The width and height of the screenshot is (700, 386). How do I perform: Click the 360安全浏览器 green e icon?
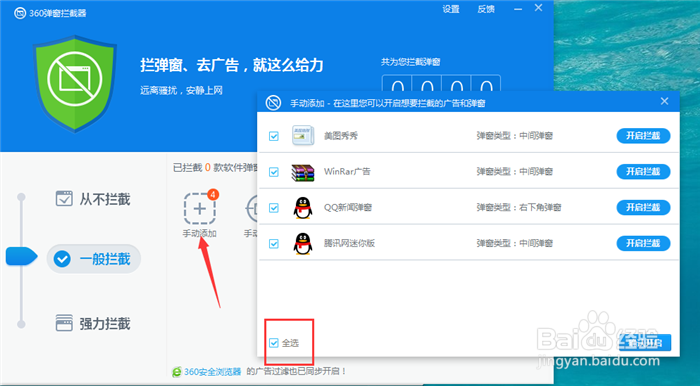(x=177, y=371)
